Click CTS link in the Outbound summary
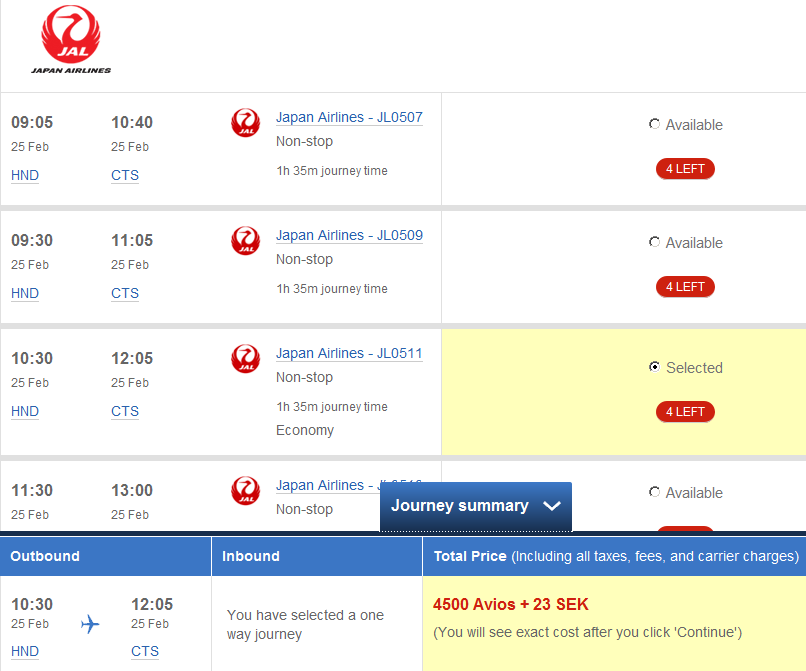The height and width of the screenshot is (671, 806). click(x=145, y=651)
